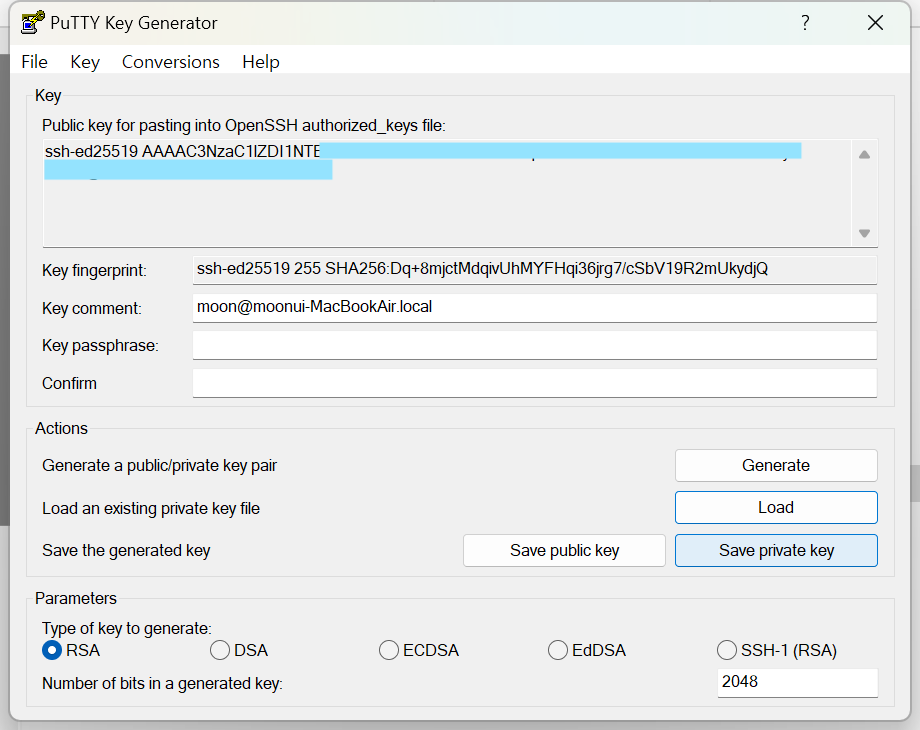The height and width of the screenshot is (730, 920).
Task: Focus the Confirm passphrase field
Action: [x=535, y=383]
